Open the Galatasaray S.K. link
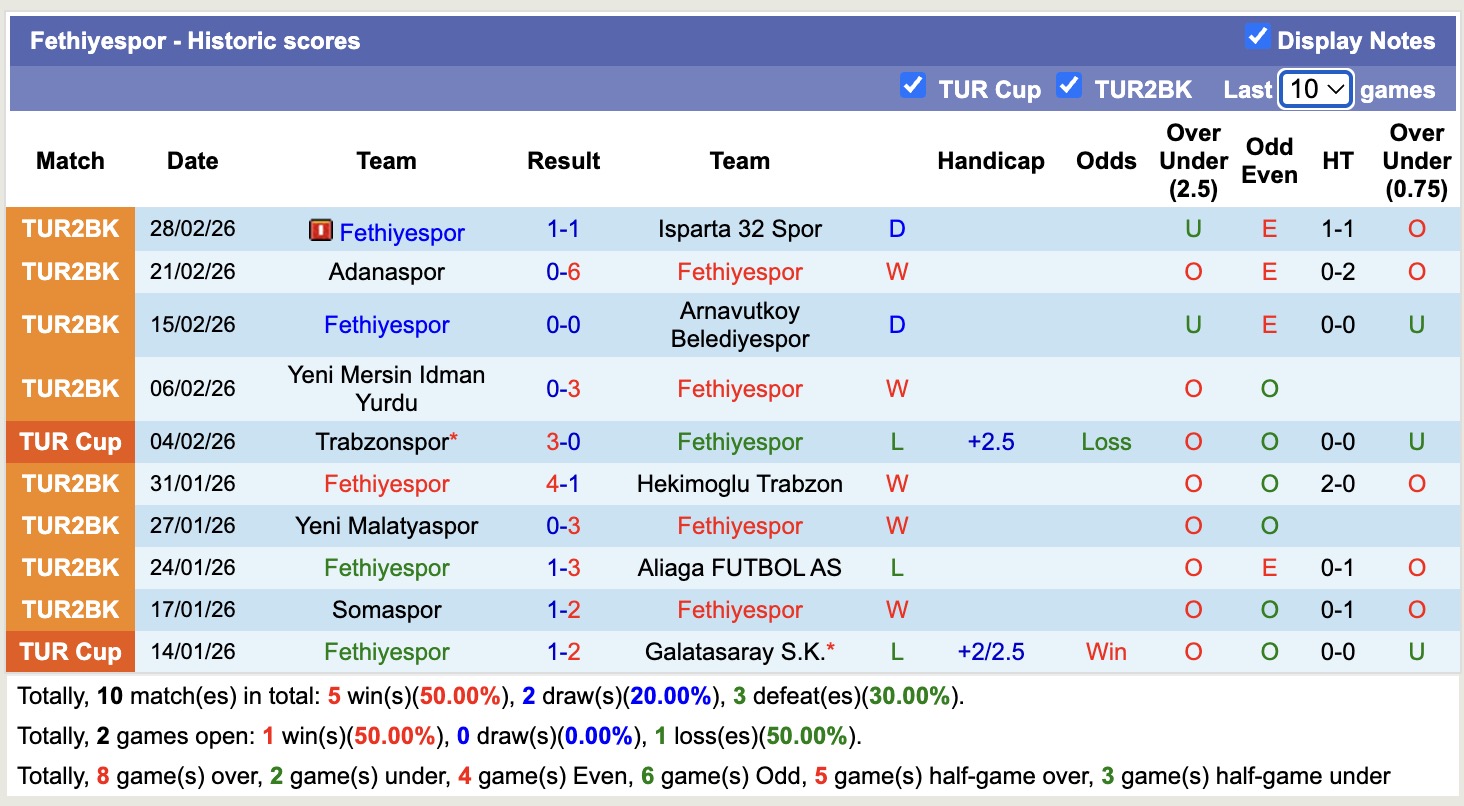1464x806 pixels. (733, 651)
